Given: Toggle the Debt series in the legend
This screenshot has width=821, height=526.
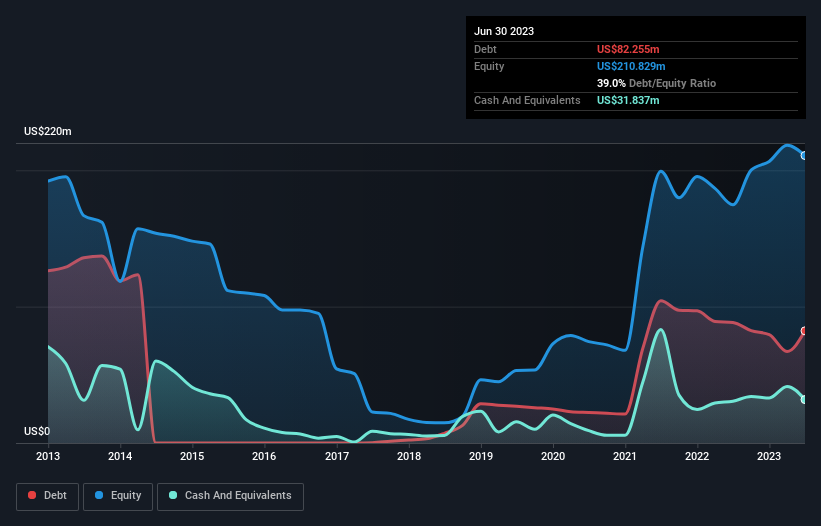Looking at the screenshot, I should click(47, 496).
